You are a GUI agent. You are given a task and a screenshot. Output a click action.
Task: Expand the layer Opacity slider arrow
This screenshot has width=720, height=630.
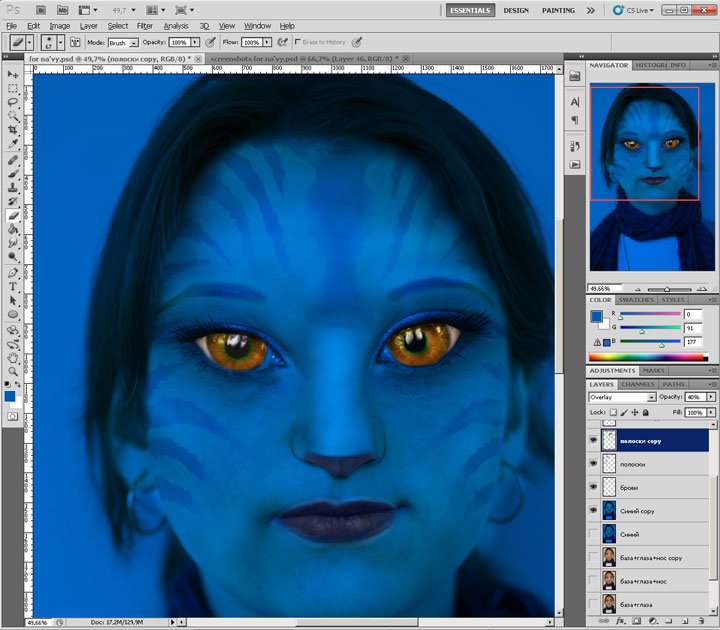pyautogui.click(x=712, y=397)
